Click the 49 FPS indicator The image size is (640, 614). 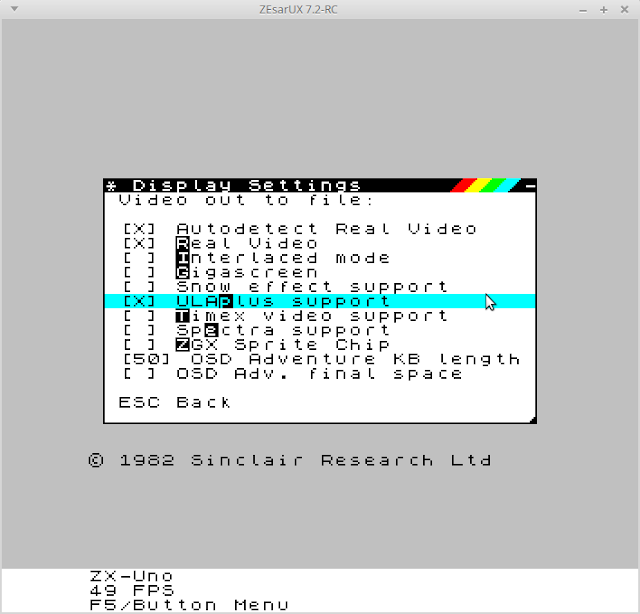click(x=131, y=590)
